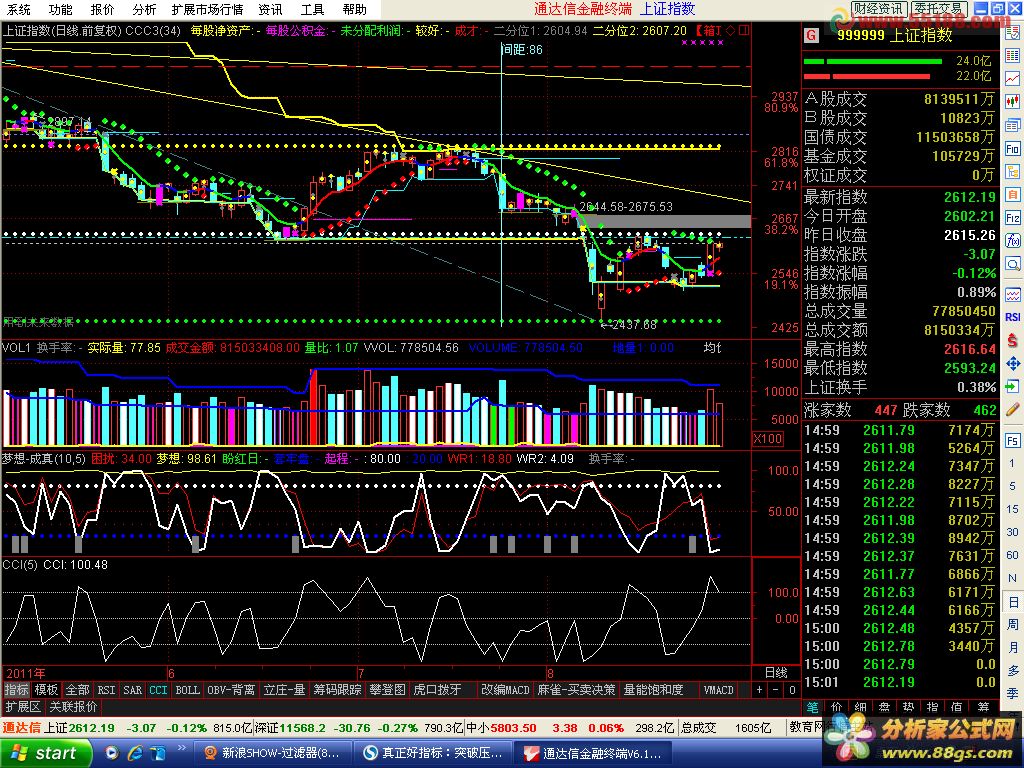Open the 真正好指标 taskbar window
The image size is (1024, 768).
click(x=434, y=753)
